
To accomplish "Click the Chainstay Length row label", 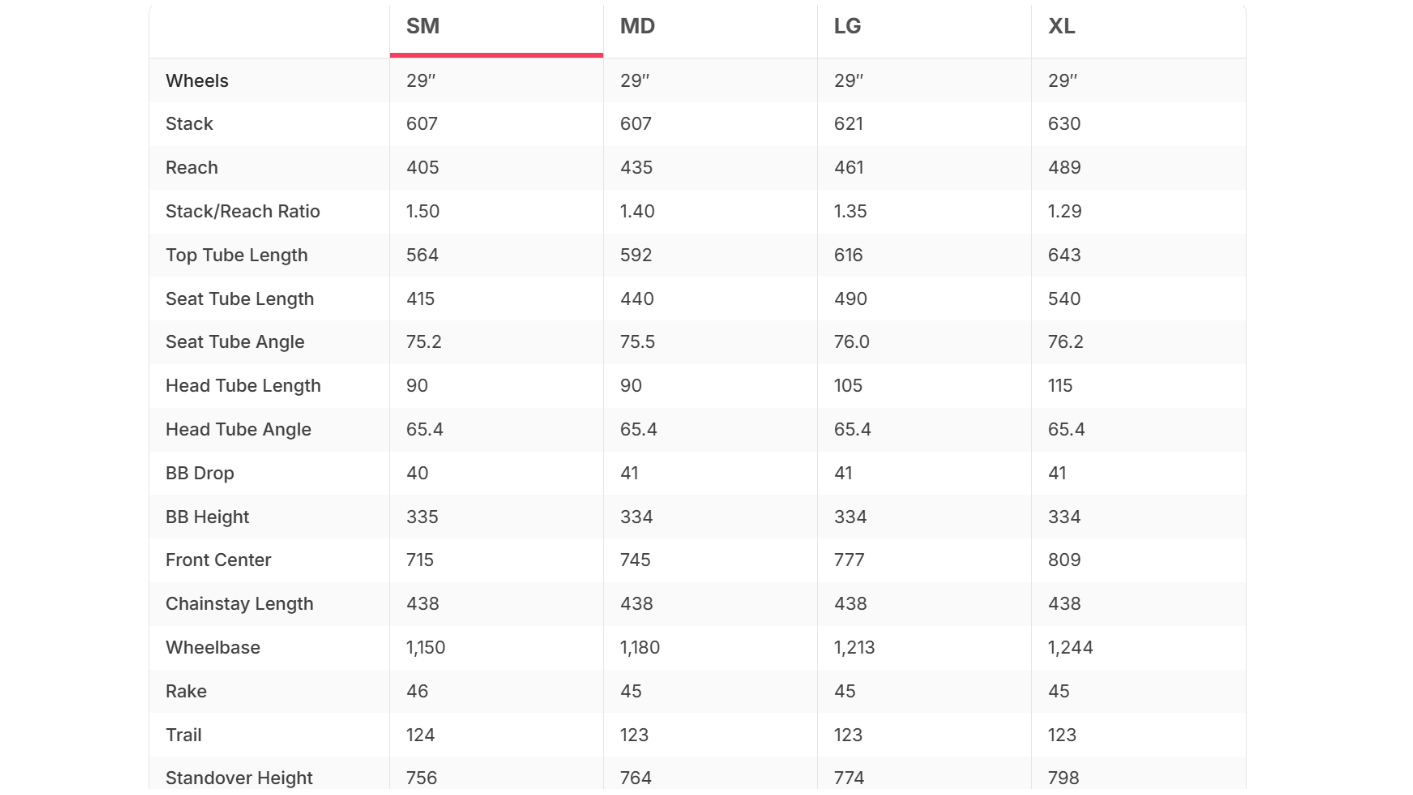I will click(x=239, y=604).
